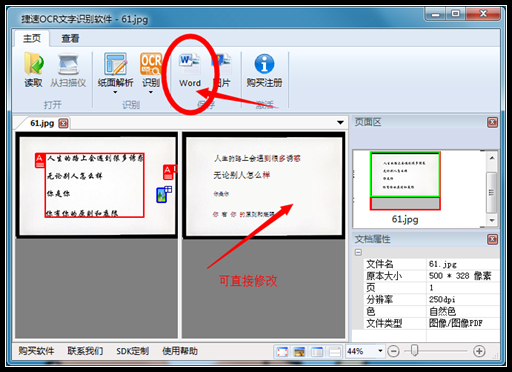Viewport: 512px width, 372px height.
Task: Click the 文件类型 value 图像/图像PDF
Action: (x=456, y=323)
